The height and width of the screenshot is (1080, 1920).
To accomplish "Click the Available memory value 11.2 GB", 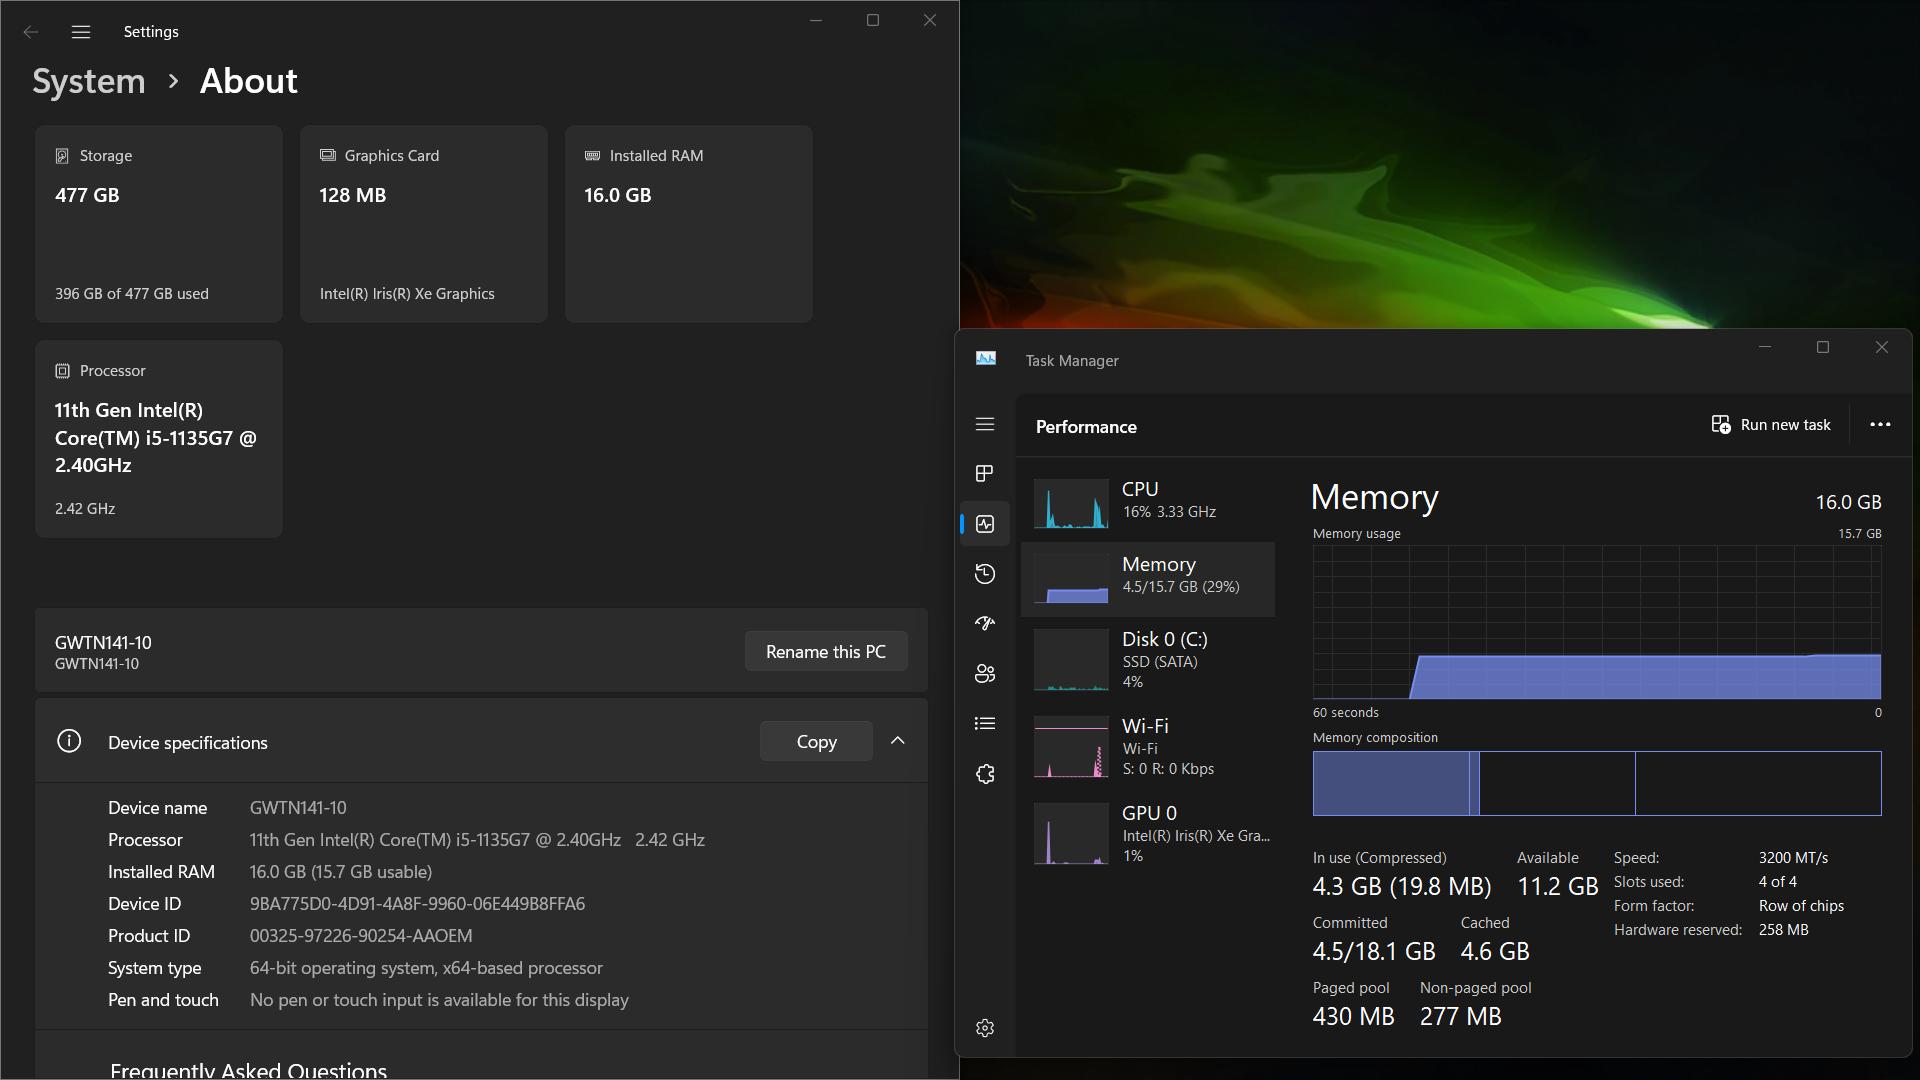I will [1557, 887].
